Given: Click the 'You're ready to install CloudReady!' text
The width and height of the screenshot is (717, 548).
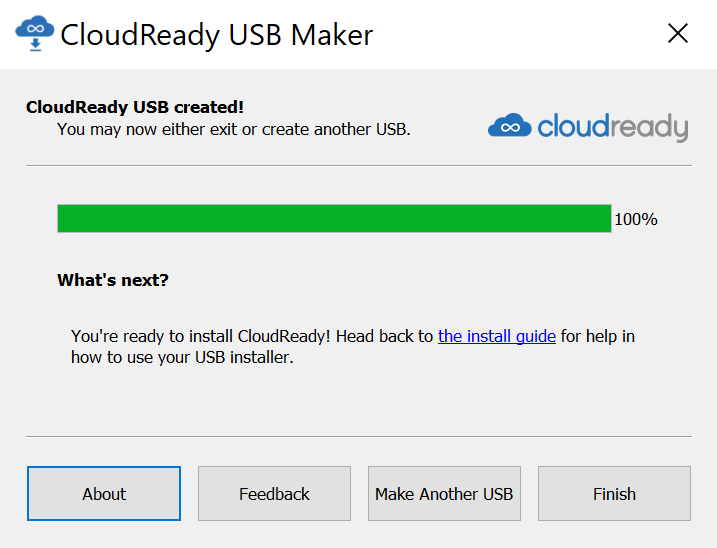Looking at the screenshot, I should click(x=200, y=336).
